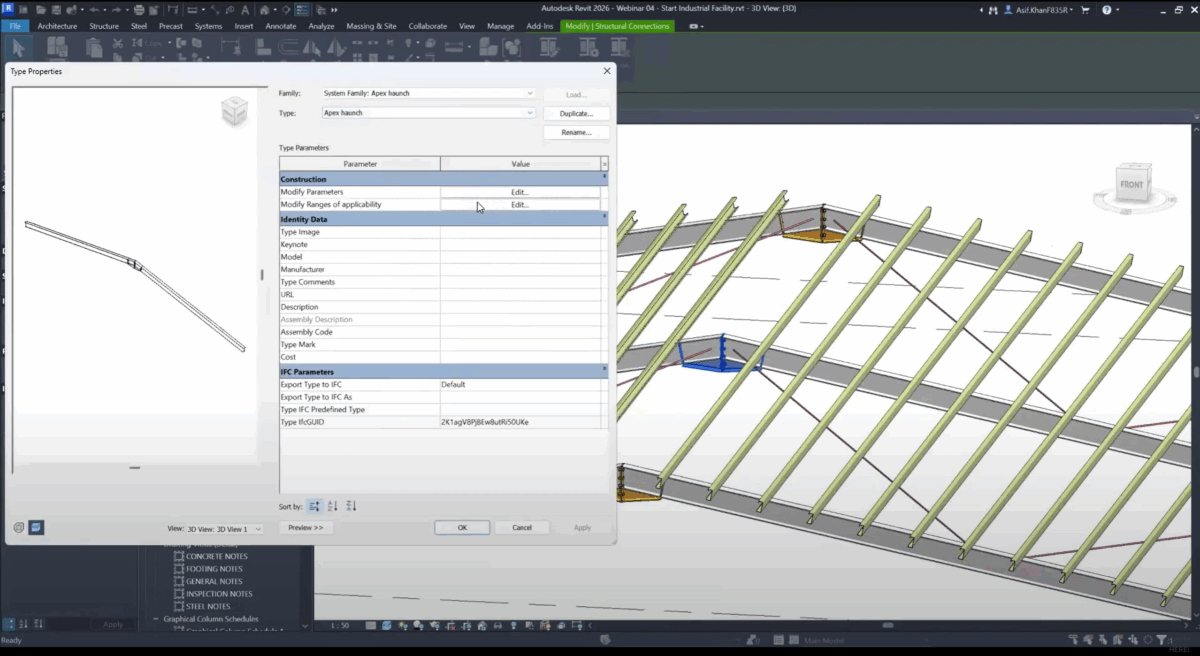The height and width of the screenshot is (656, 1200).
Task: Click the Open folder icon in quick access toolbar
Action: [41, 10]
